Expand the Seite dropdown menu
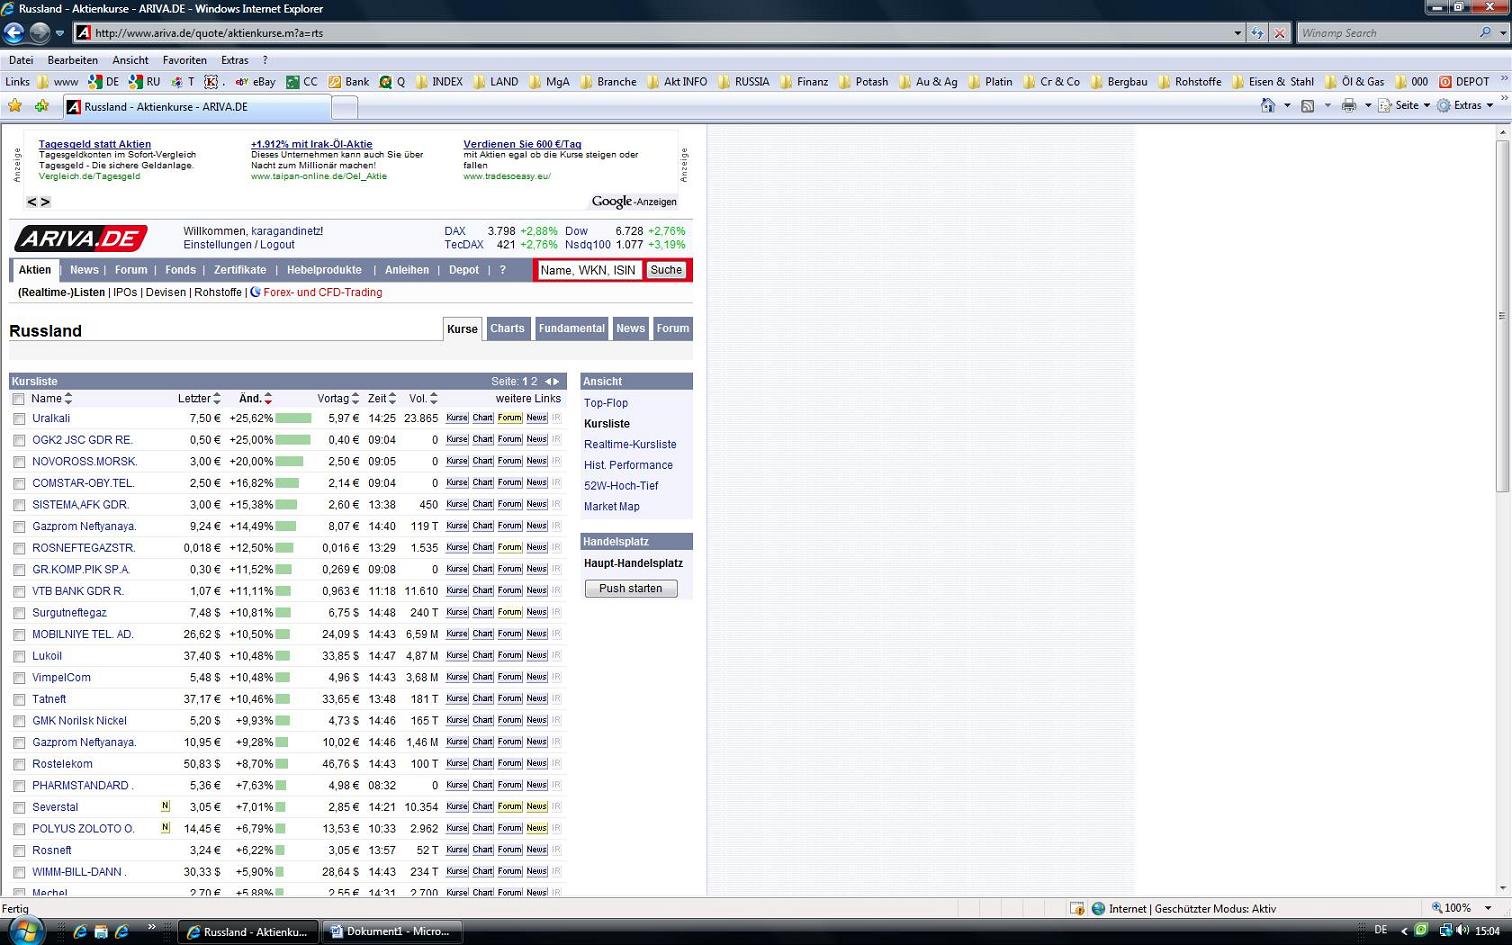The height and width of the screenshot is (945, 1512). (x=1406, y=106)
